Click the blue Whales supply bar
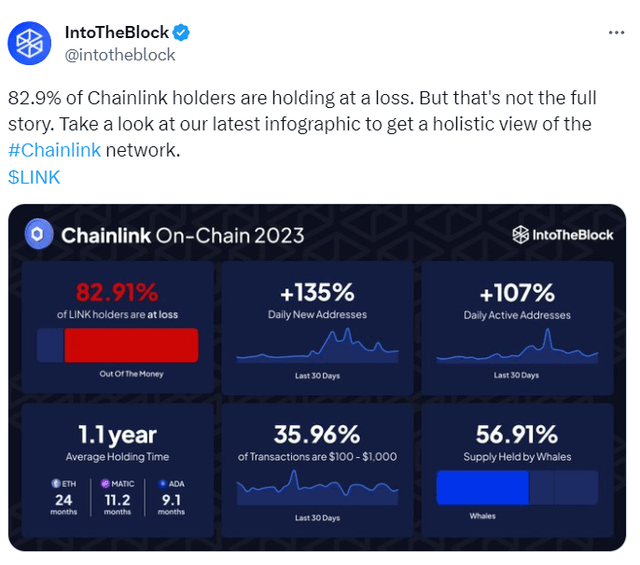This screenshot has width=640, height=565. click(x=482, y=490)
